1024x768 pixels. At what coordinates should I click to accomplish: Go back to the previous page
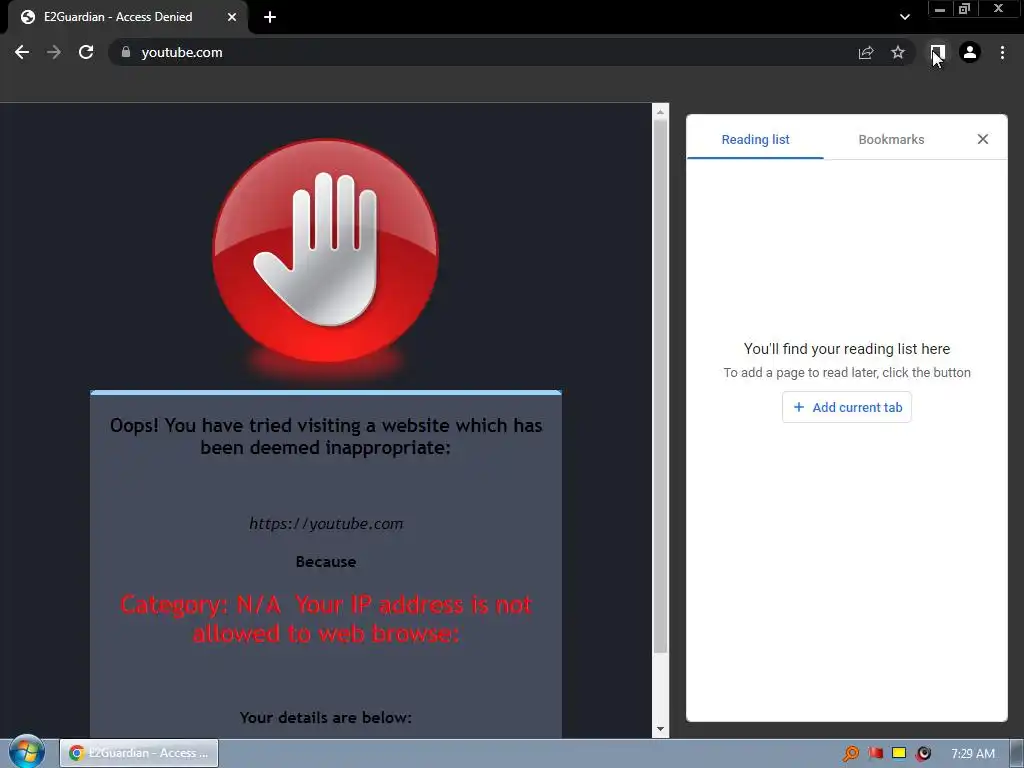[x=22, y=52]
